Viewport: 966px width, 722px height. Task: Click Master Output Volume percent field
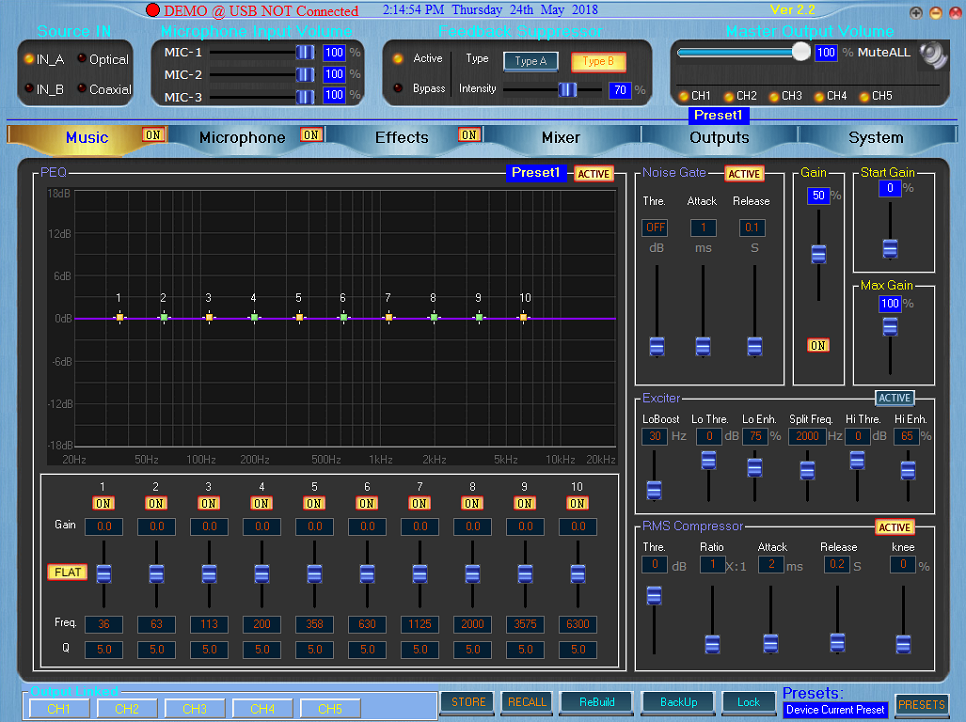pyautogui.click(x=826, y=52)
